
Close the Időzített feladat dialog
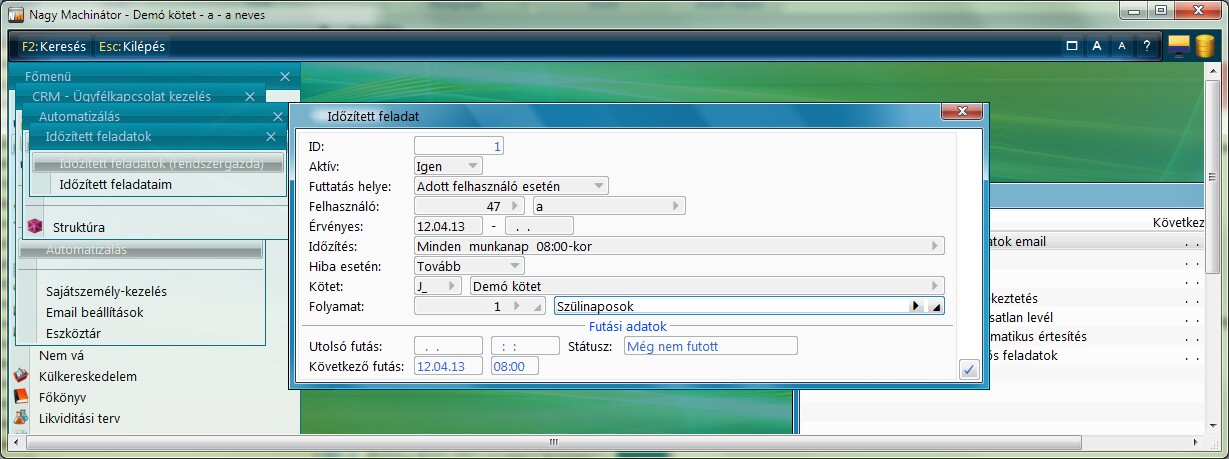[962, 112]
